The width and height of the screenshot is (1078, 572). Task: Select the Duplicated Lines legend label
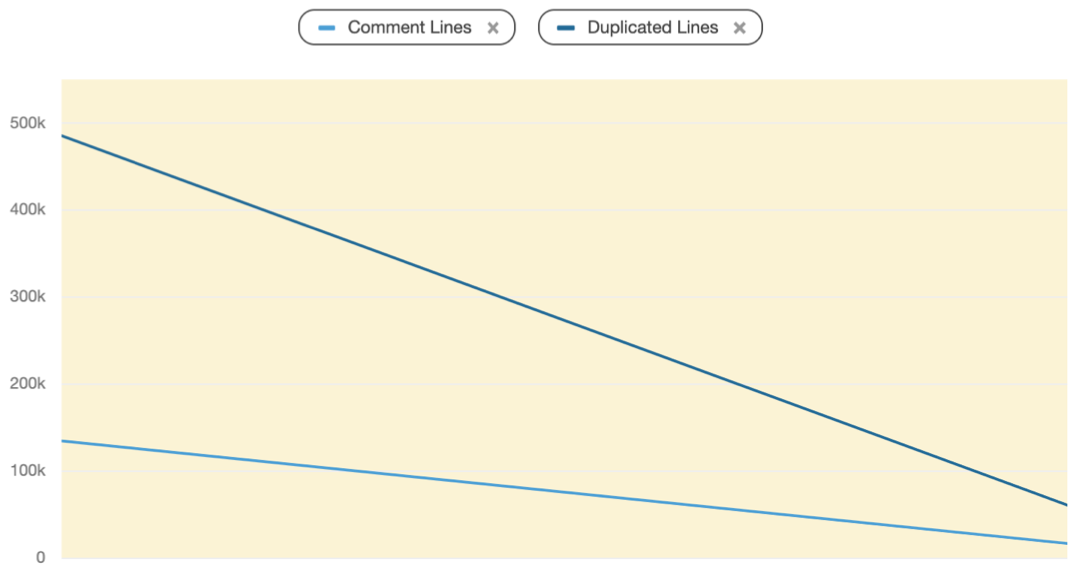coord(652,28)
